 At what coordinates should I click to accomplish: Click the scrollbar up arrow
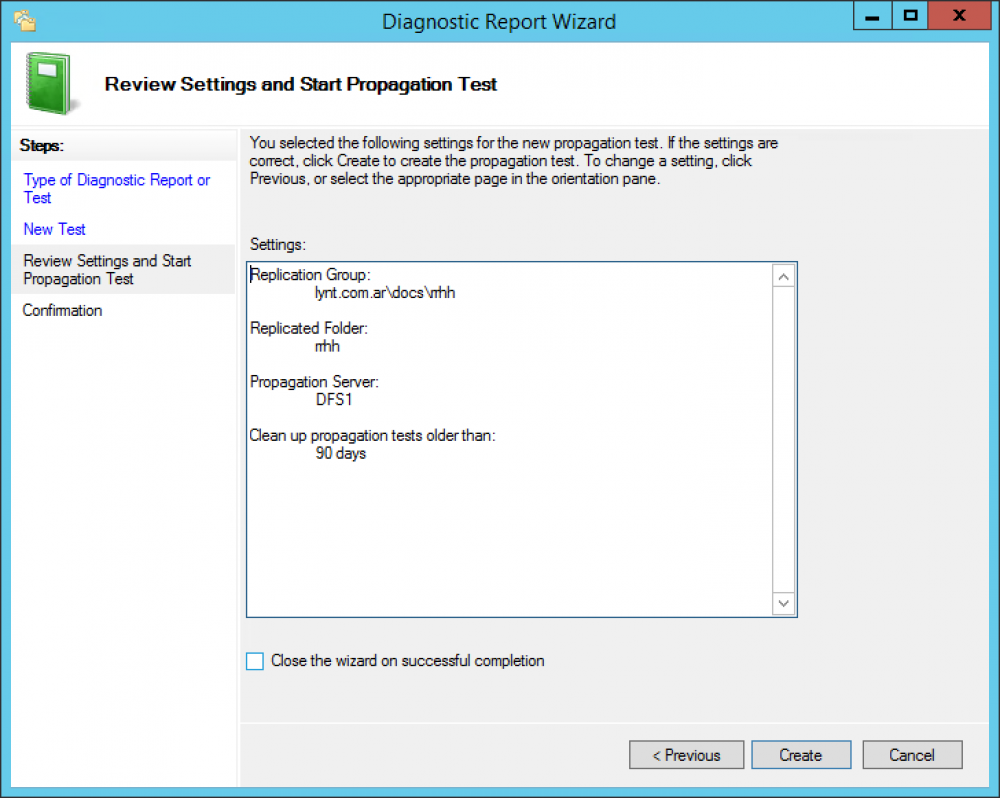[x=783, y=275]
